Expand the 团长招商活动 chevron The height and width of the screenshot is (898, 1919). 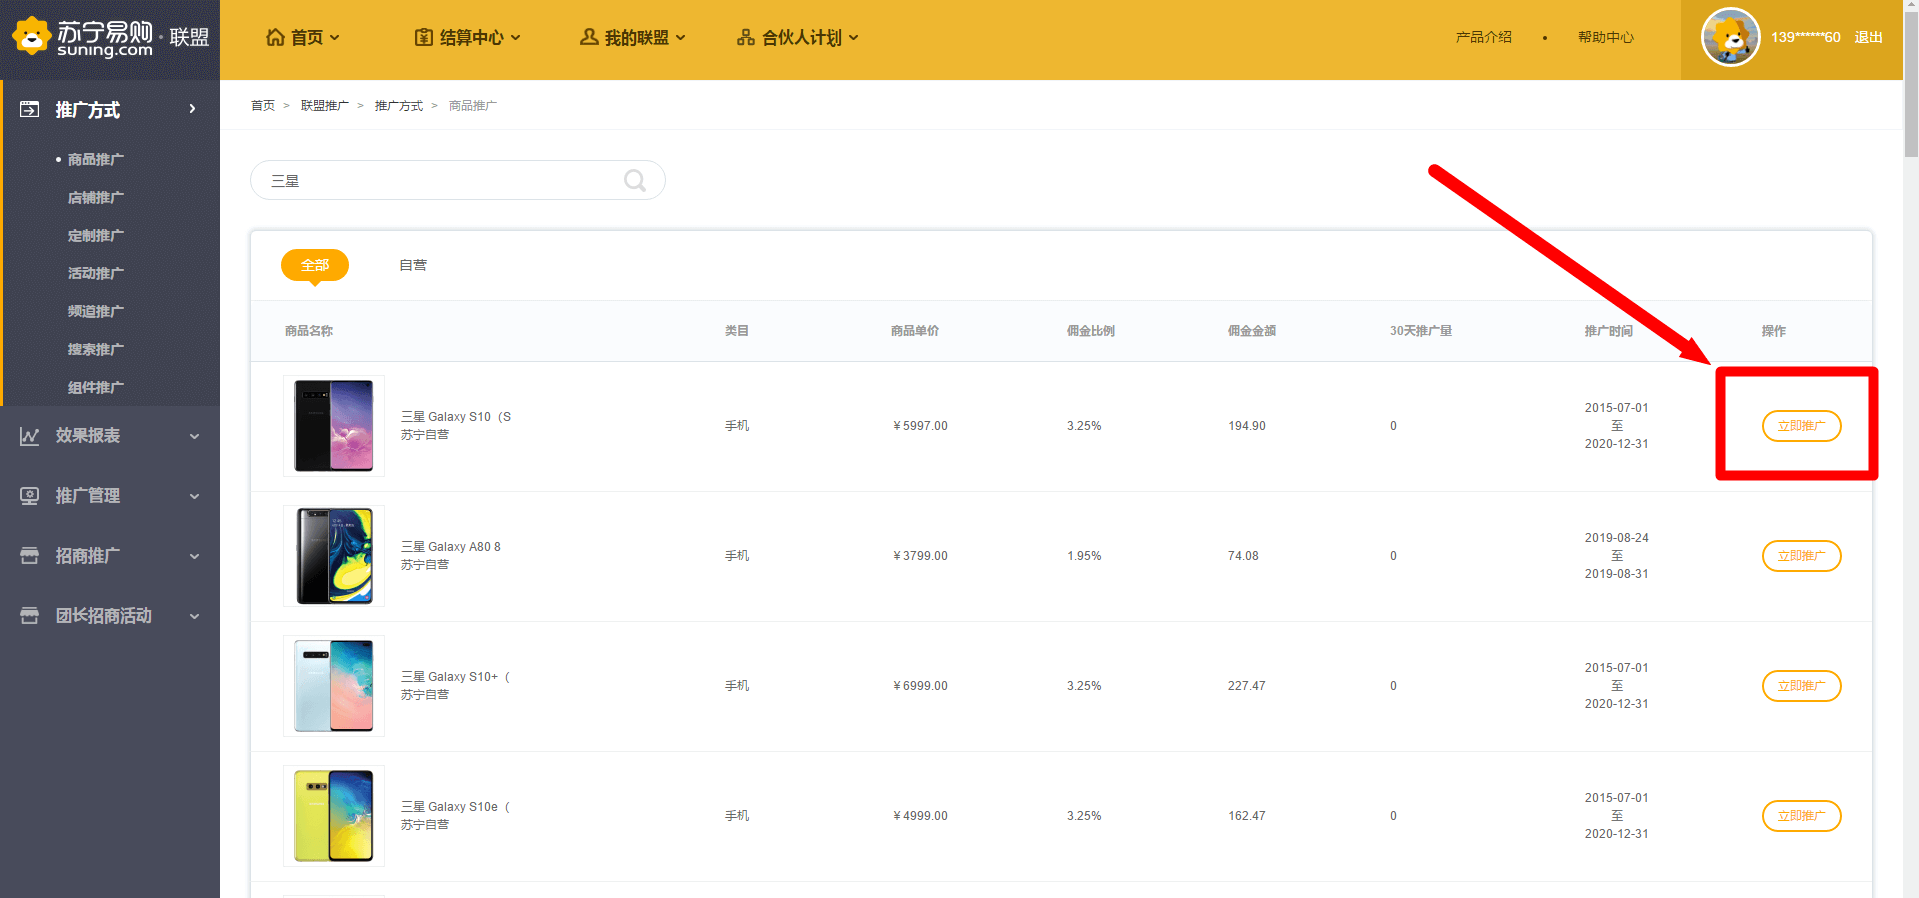[195, 616]
